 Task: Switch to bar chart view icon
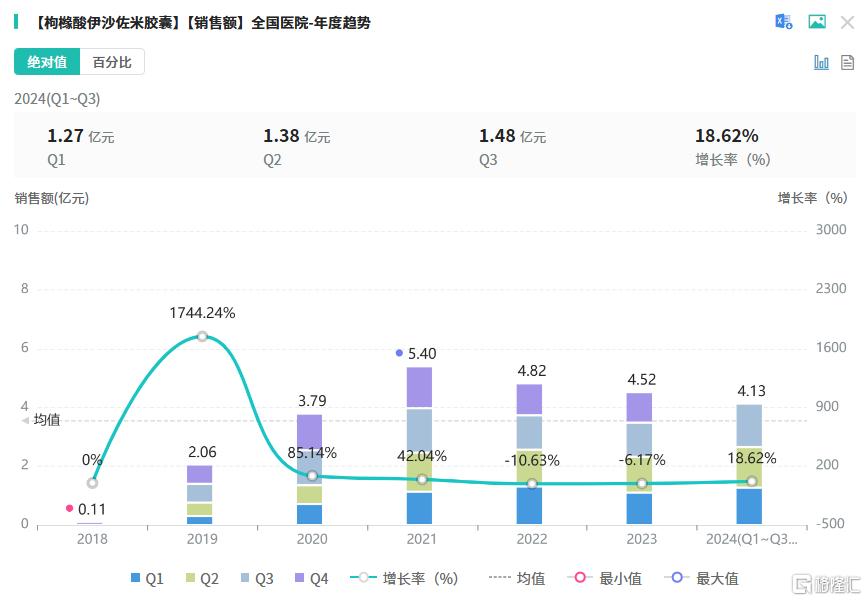821,62
